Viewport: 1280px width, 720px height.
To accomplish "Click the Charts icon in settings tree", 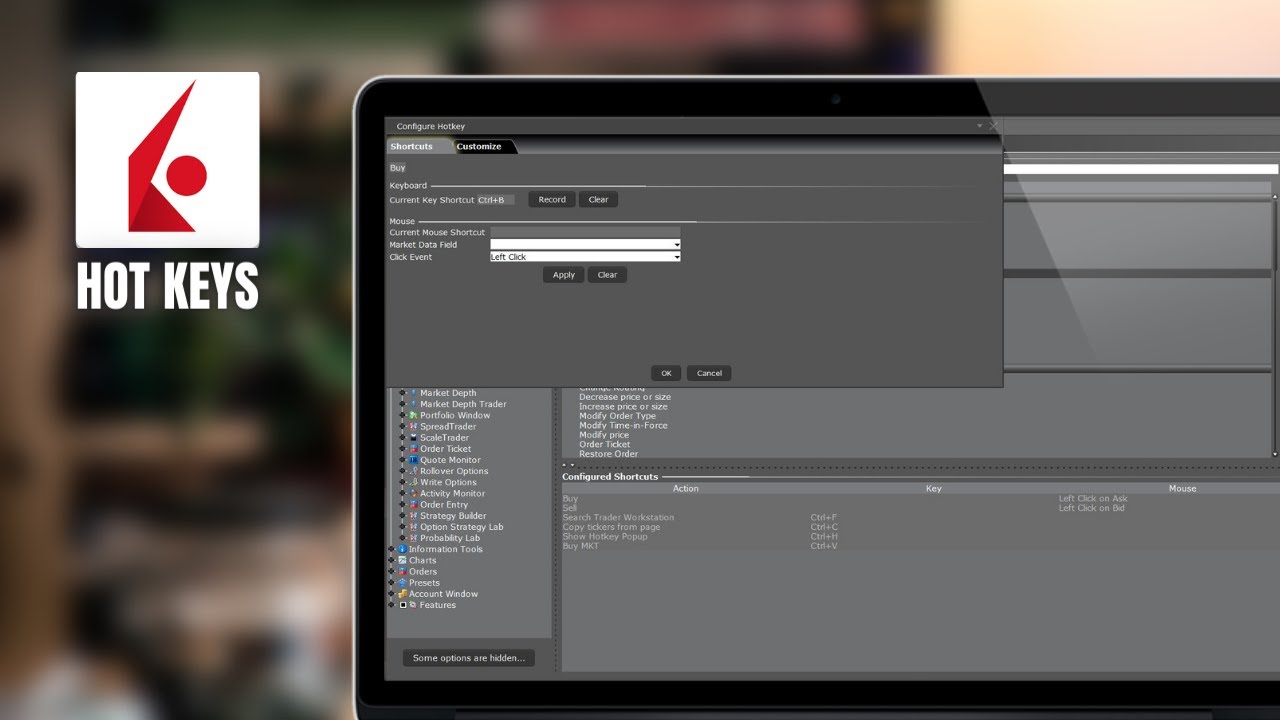I will 402,560.
